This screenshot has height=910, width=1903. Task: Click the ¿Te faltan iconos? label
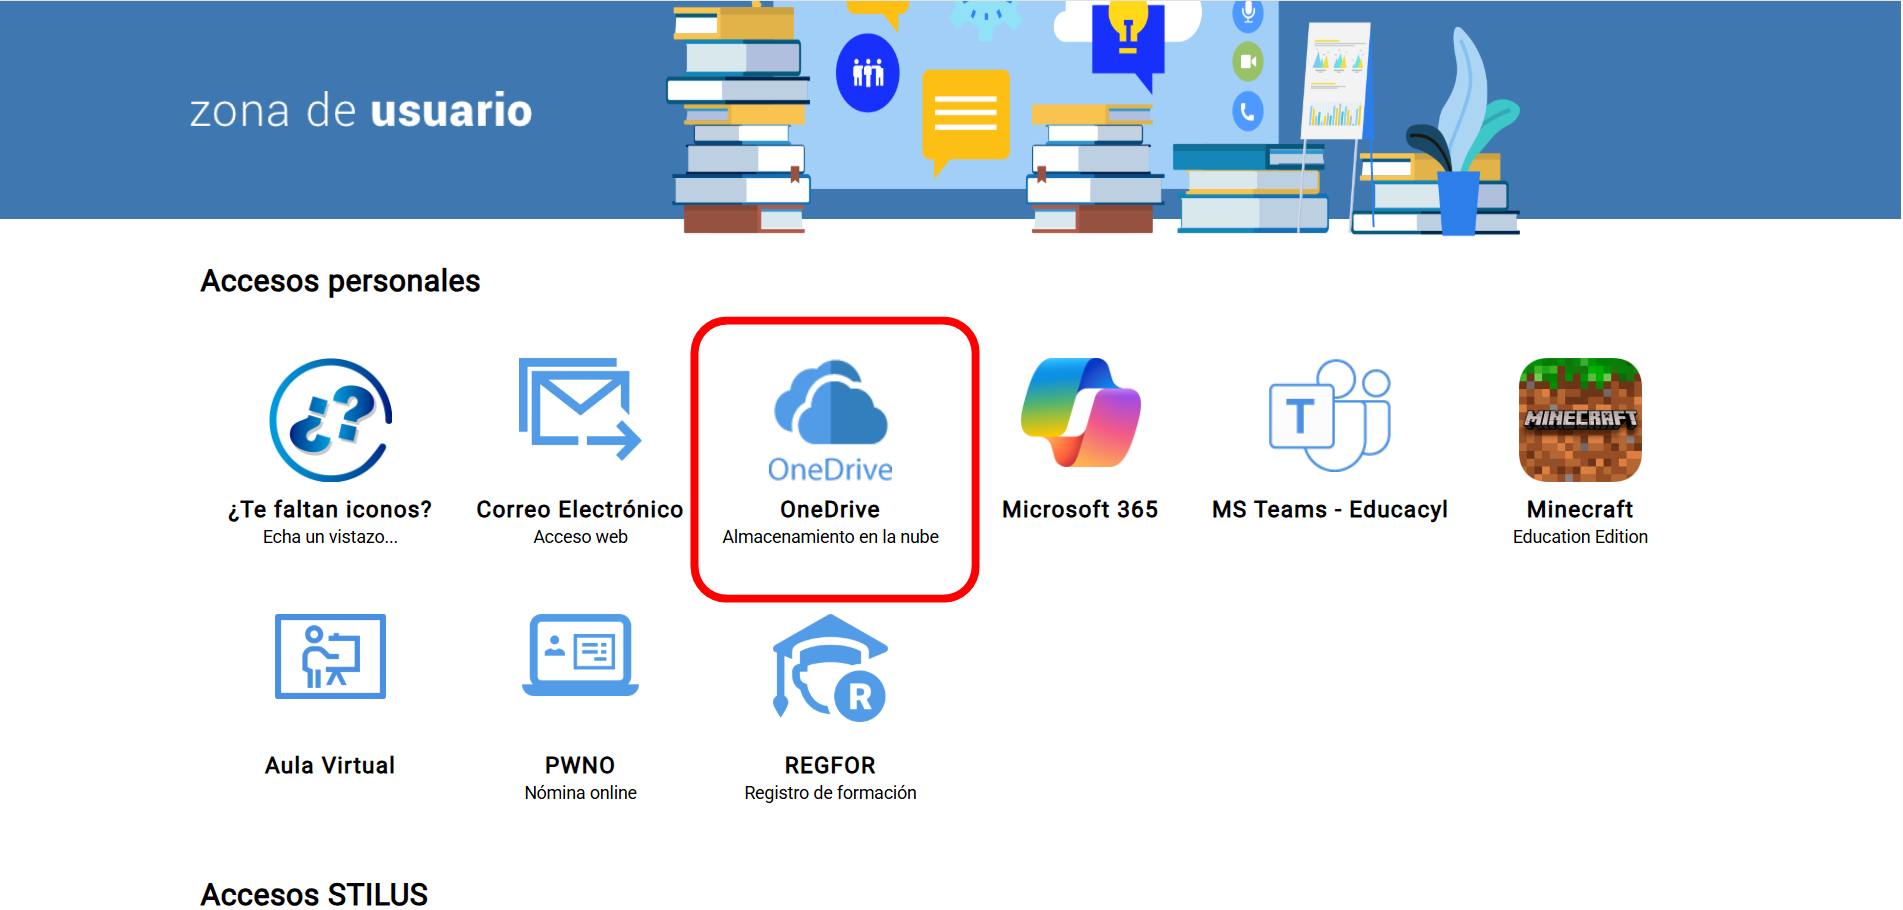pos(330,510)
